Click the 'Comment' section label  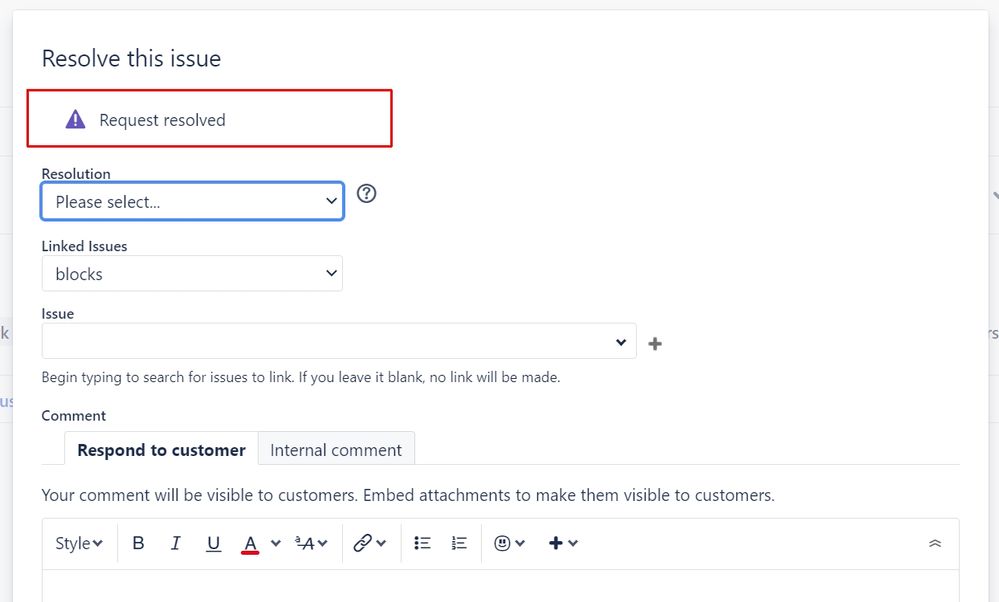pyautogui.click(x=73, y=415)
